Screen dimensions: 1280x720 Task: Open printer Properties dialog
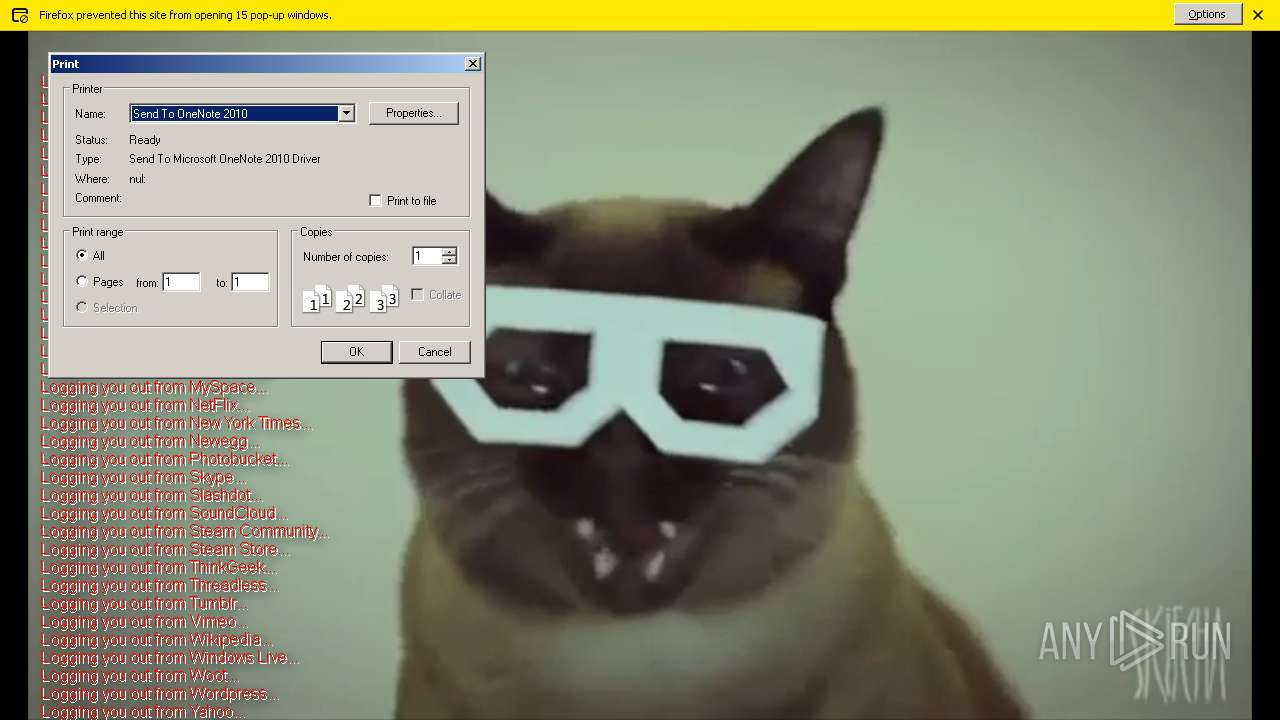414,113
